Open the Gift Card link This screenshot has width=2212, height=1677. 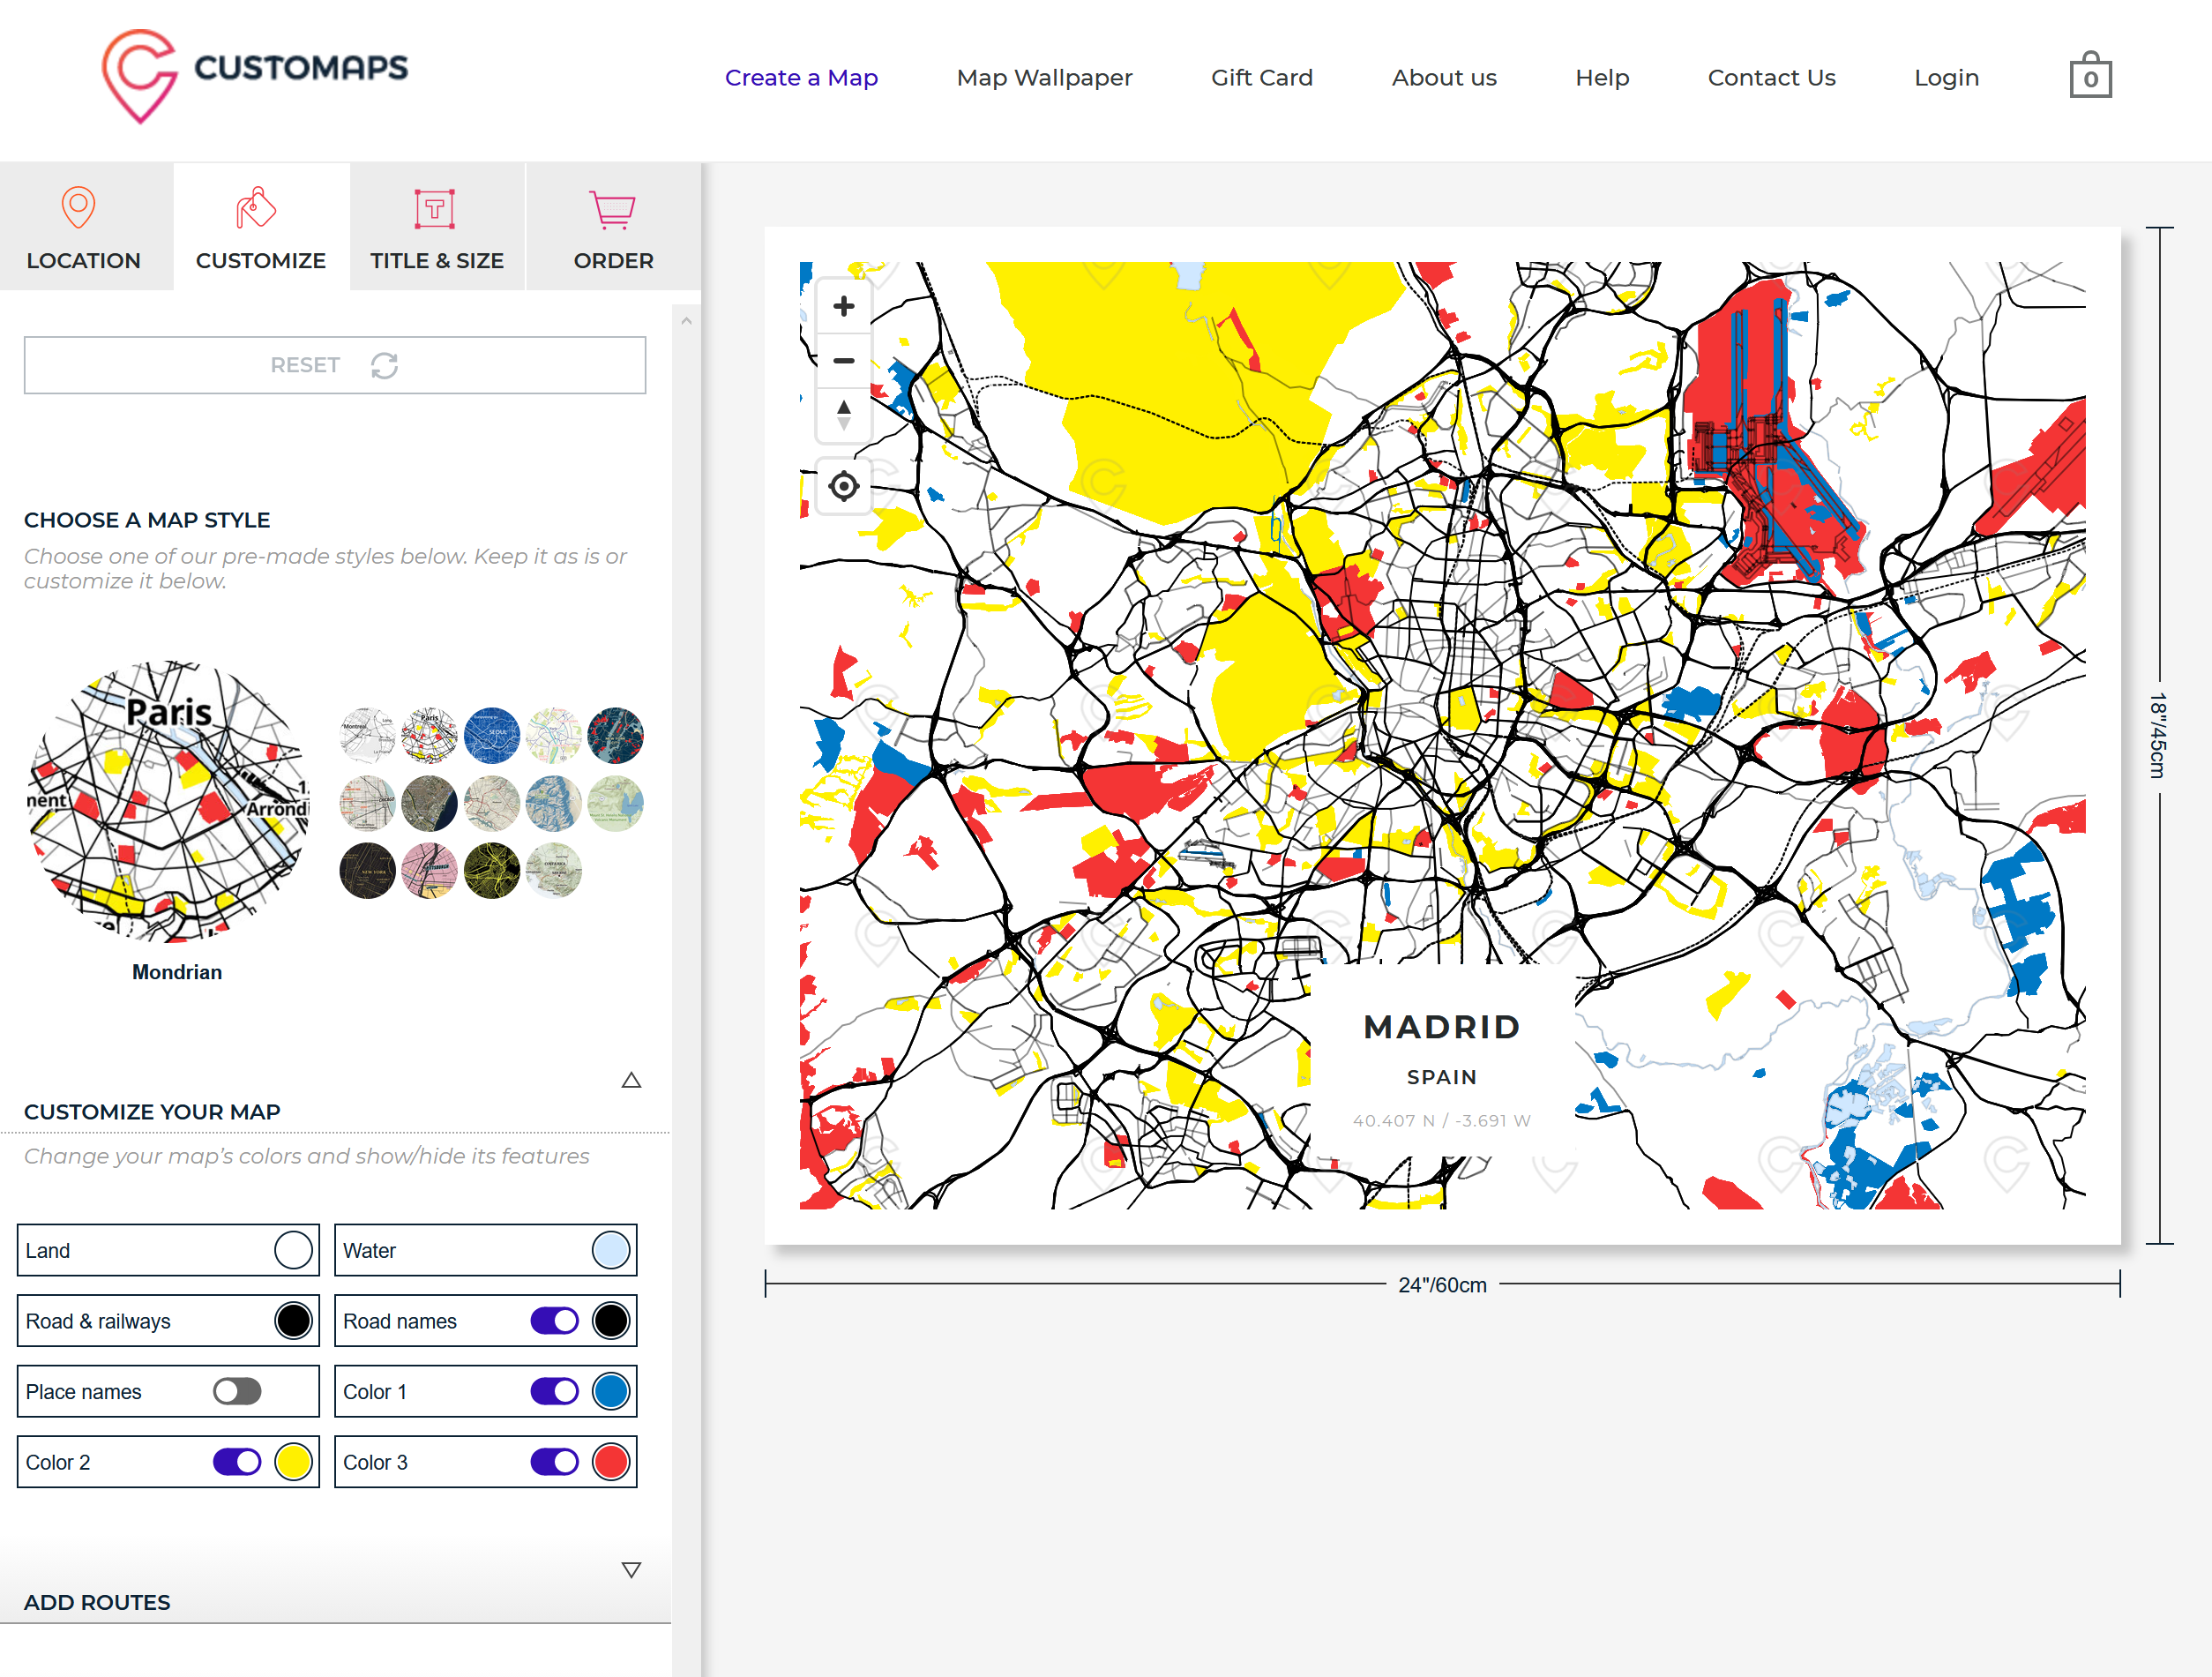[1261, 77]
